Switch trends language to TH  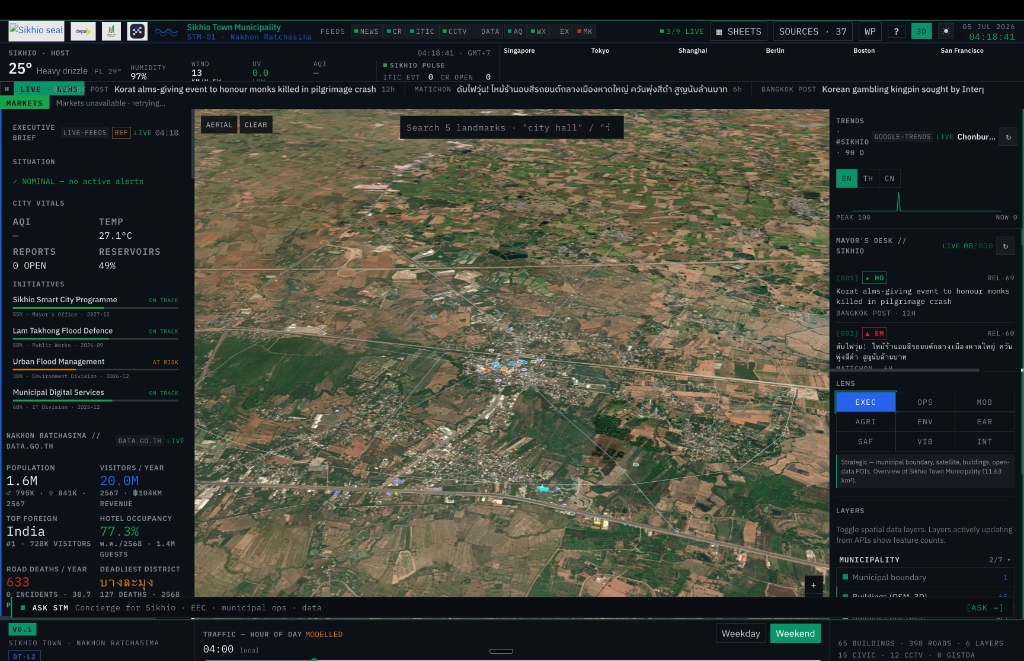pyautogui.click(x=868, y=178)
